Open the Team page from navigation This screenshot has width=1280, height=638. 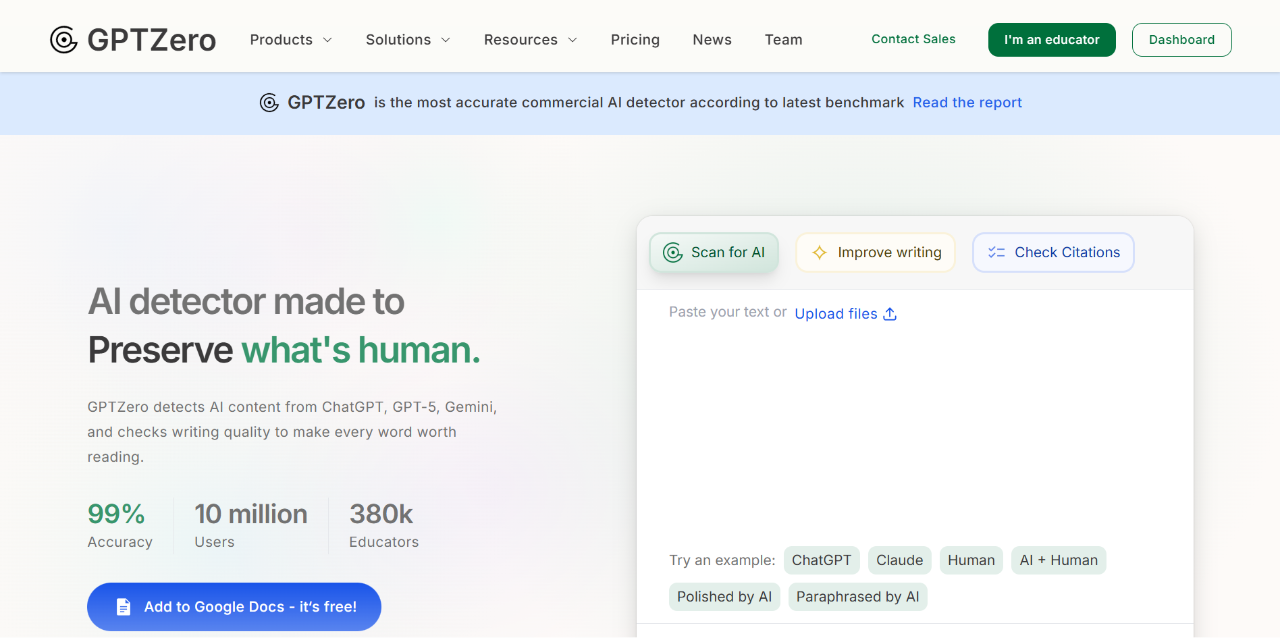(x=783, y=40)
